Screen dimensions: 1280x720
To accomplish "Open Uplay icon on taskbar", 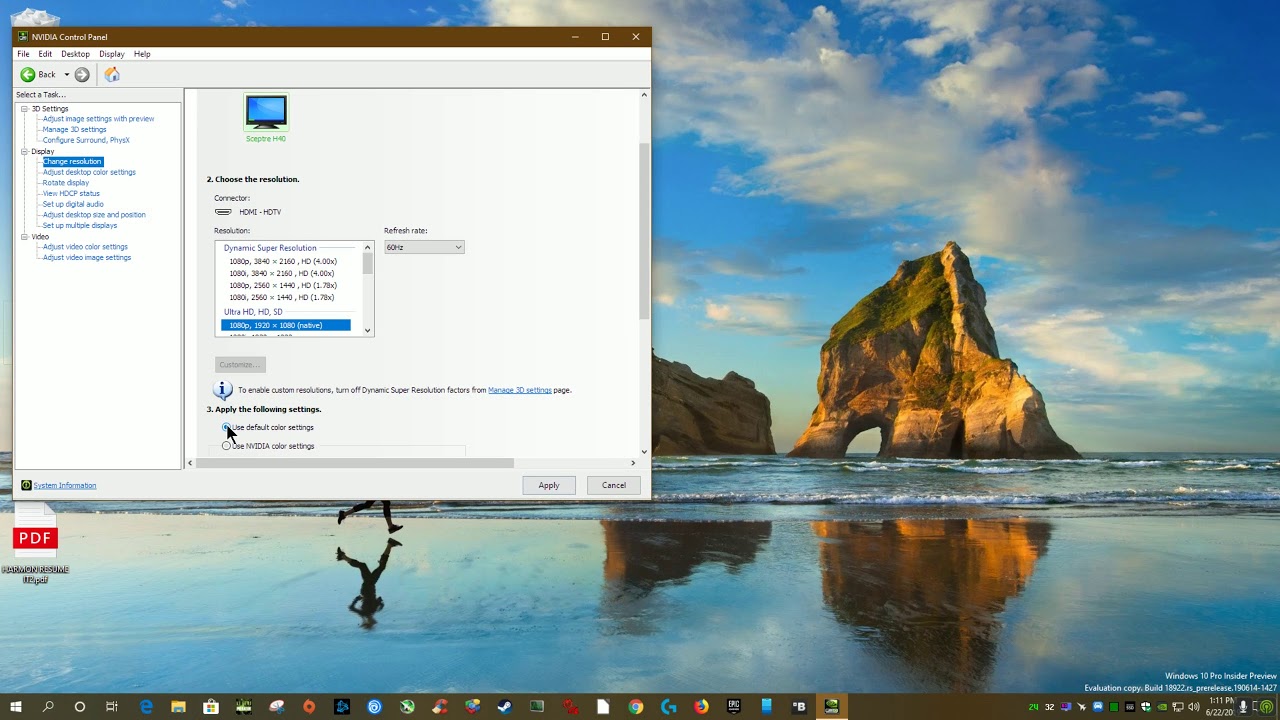I will [374, 707].
